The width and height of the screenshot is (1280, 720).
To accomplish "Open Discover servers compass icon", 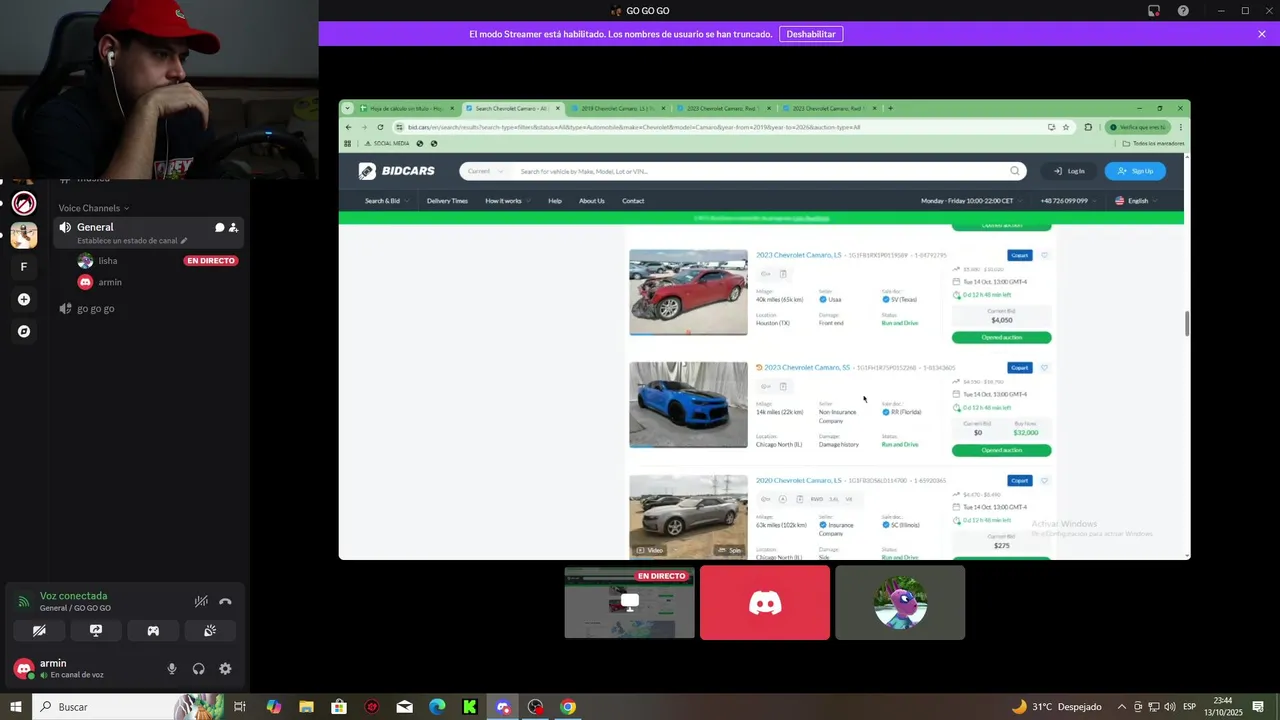I will (24, 331).
